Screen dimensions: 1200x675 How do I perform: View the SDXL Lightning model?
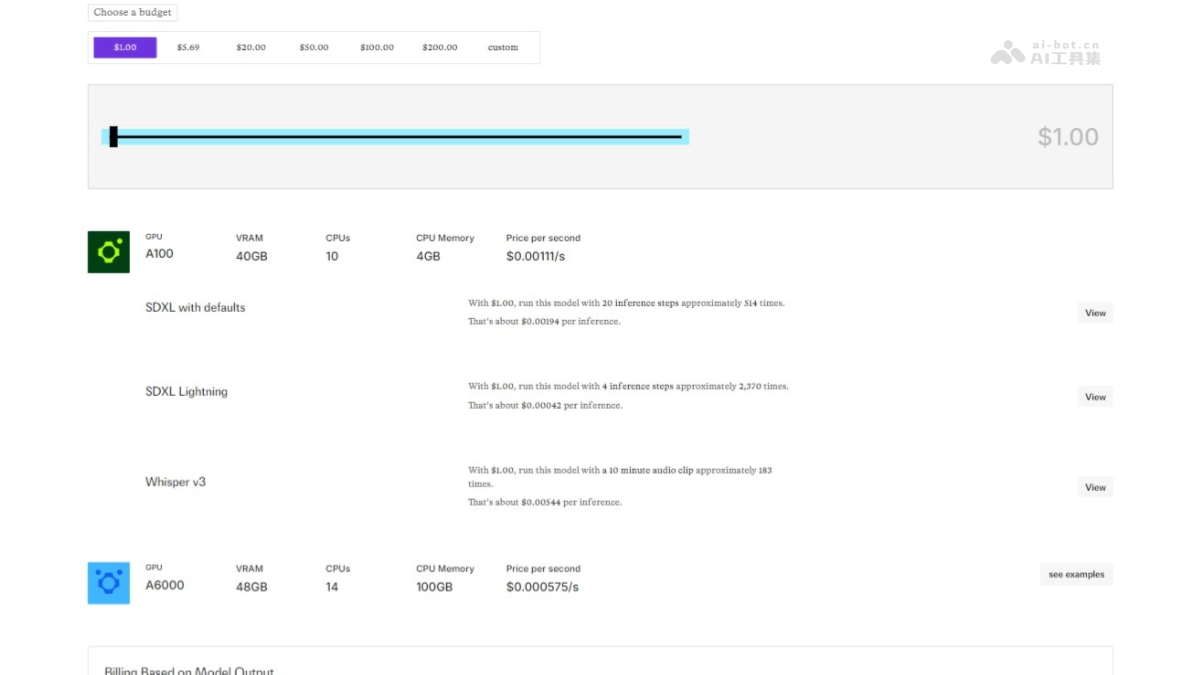tap(1095, 397)
